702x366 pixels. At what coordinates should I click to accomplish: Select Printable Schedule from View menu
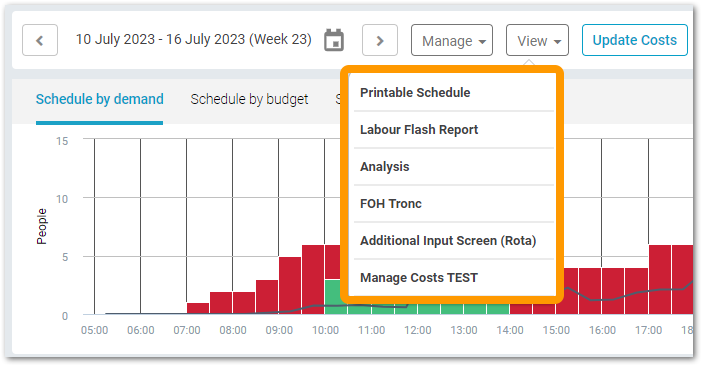click(454, 93)
